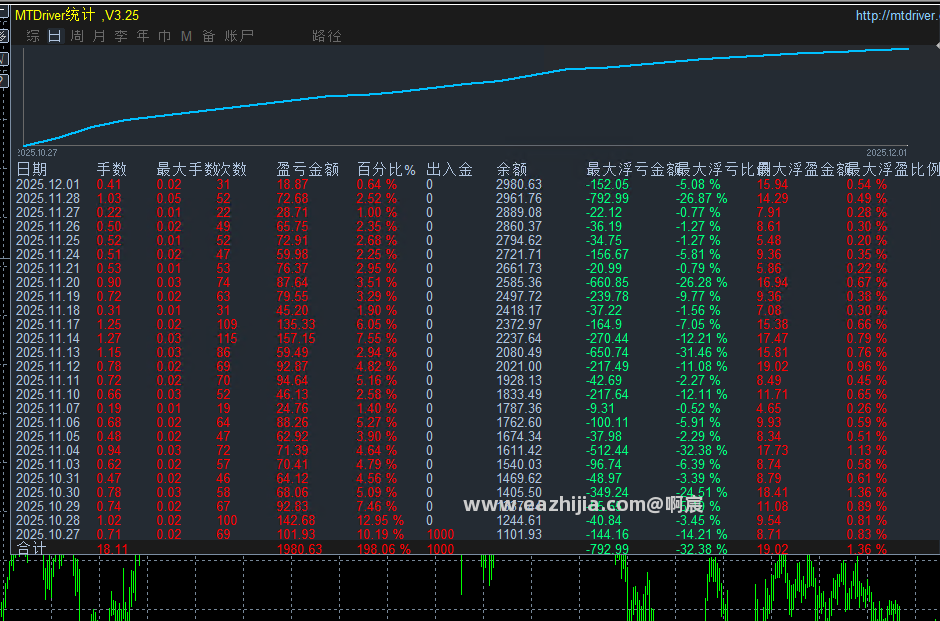The height and width of the screenshot is (621, 940).
Task: Select the M tab
Action: [186, 36]
